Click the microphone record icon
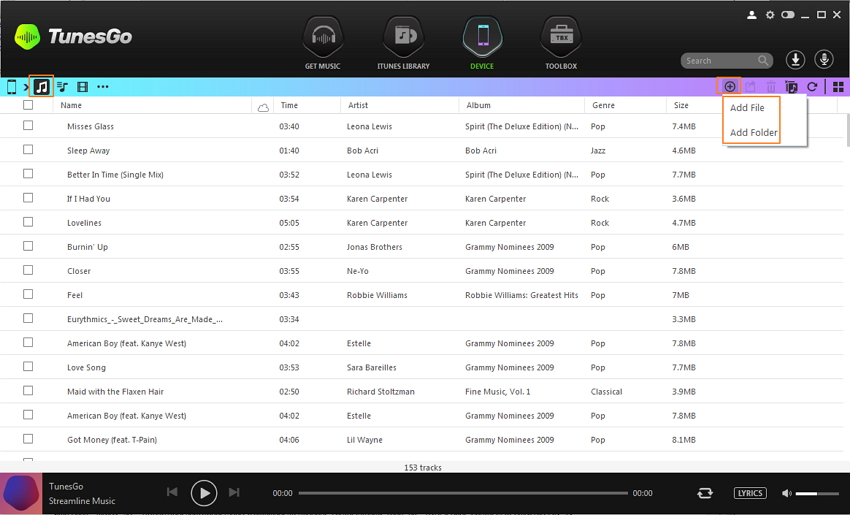 point(824,60)
